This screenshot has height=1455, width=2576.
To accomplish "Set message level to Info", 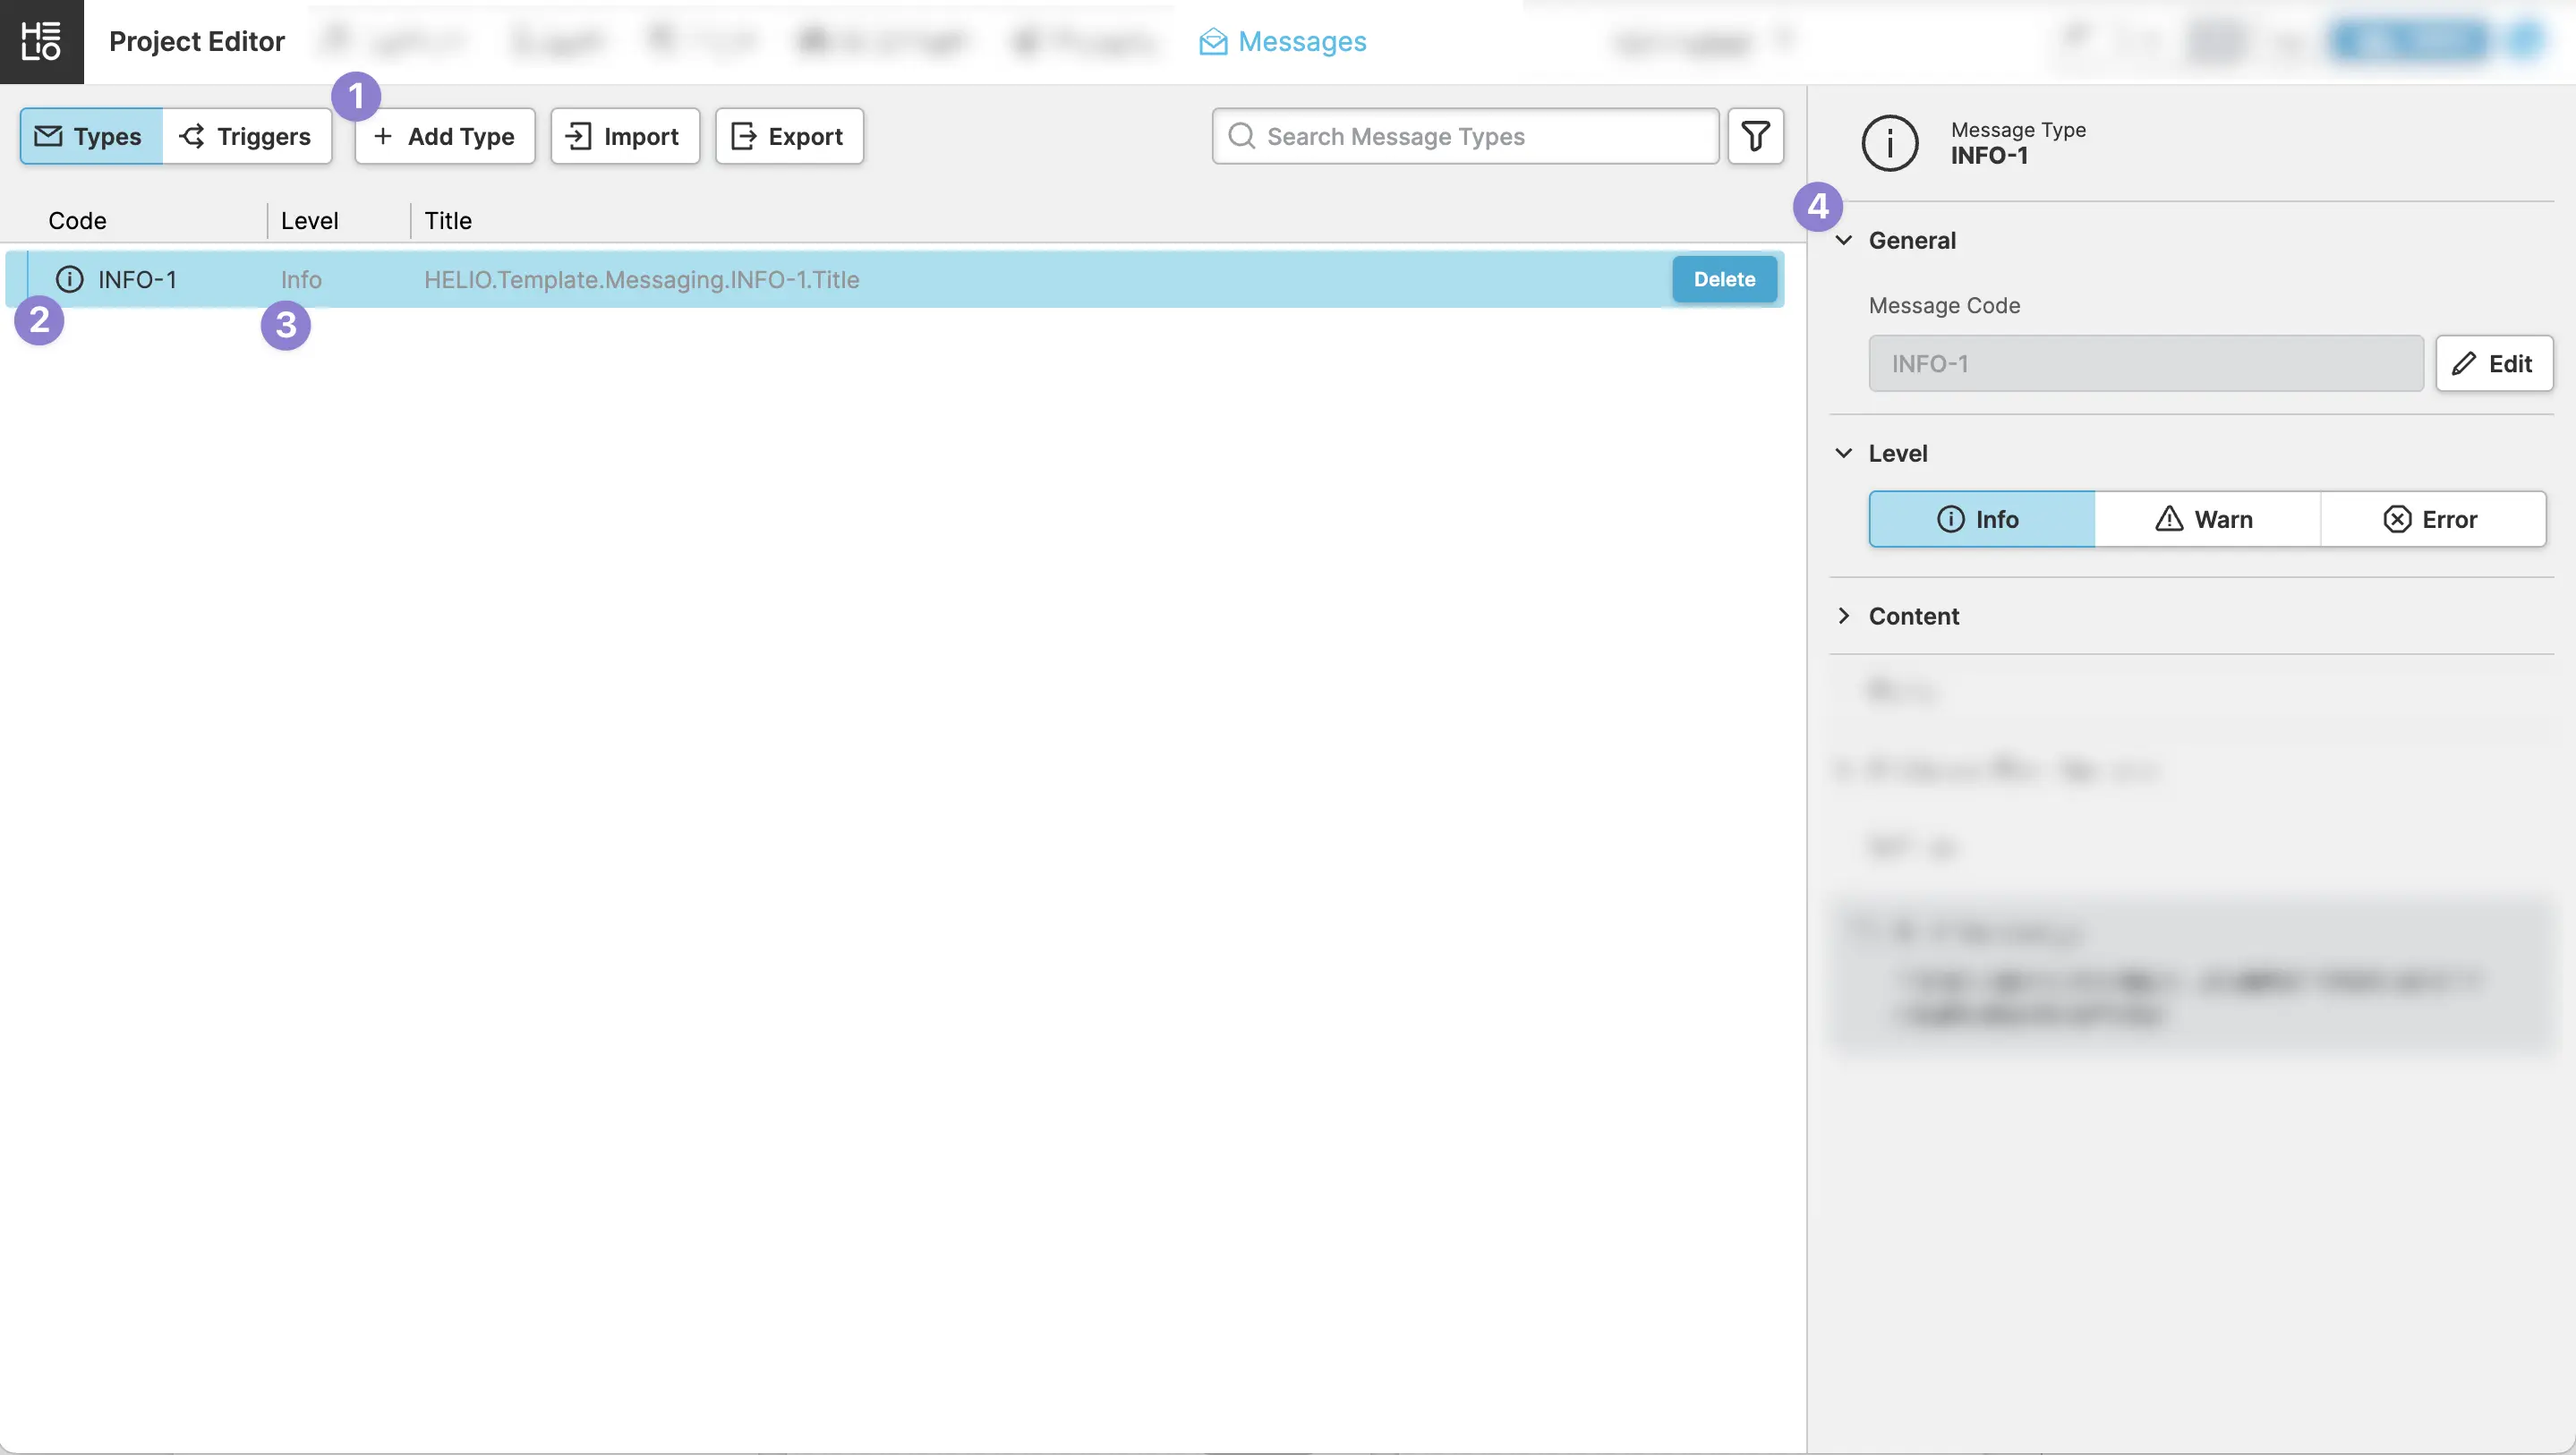I will [x=1981, y=519].
